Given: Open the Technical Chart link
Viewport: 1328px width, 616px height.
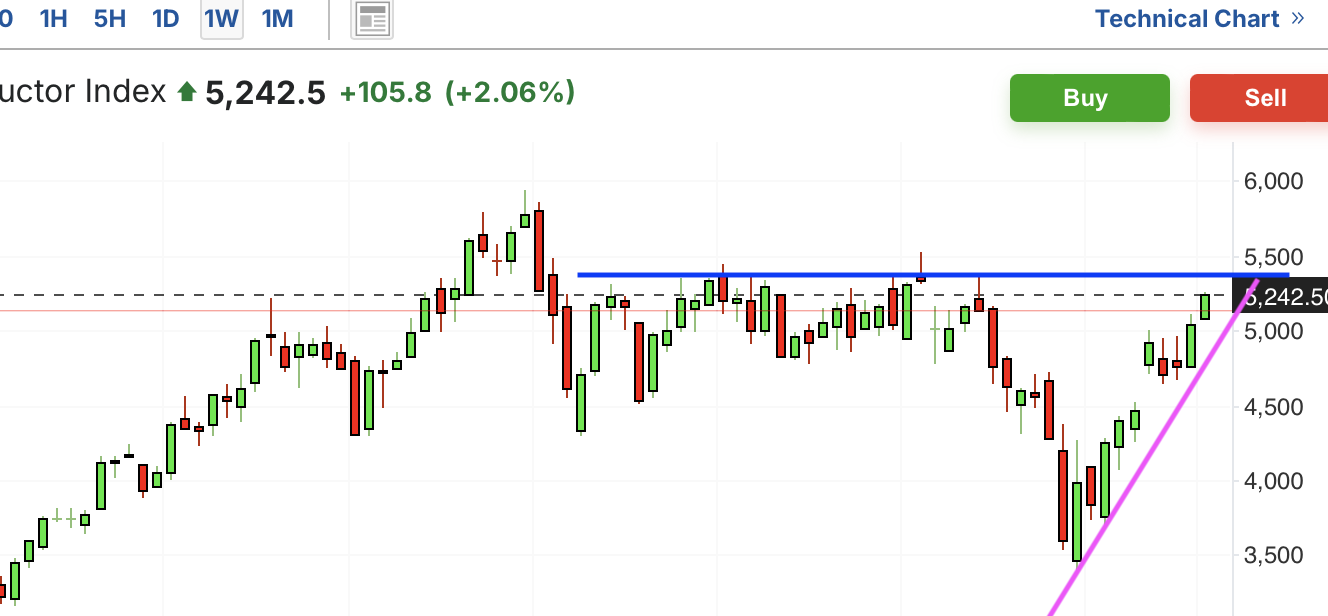Looking at the screenshot, I should pos(1200,19).
